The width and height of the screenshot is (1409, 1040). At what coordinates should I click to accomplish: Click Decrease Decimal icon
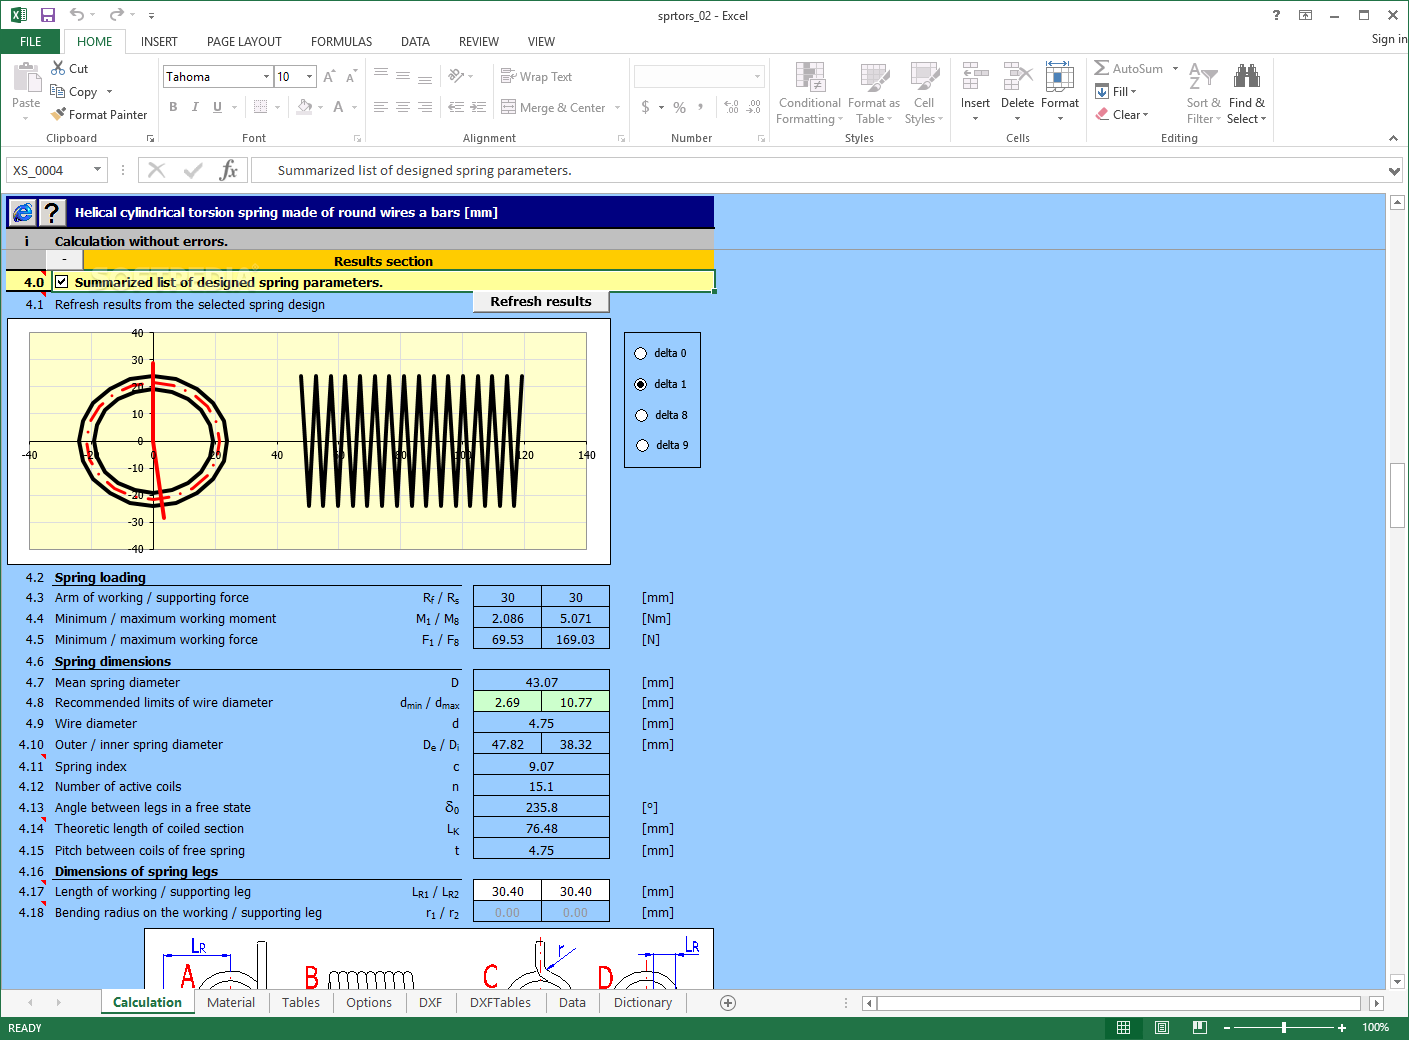point(754,107)
